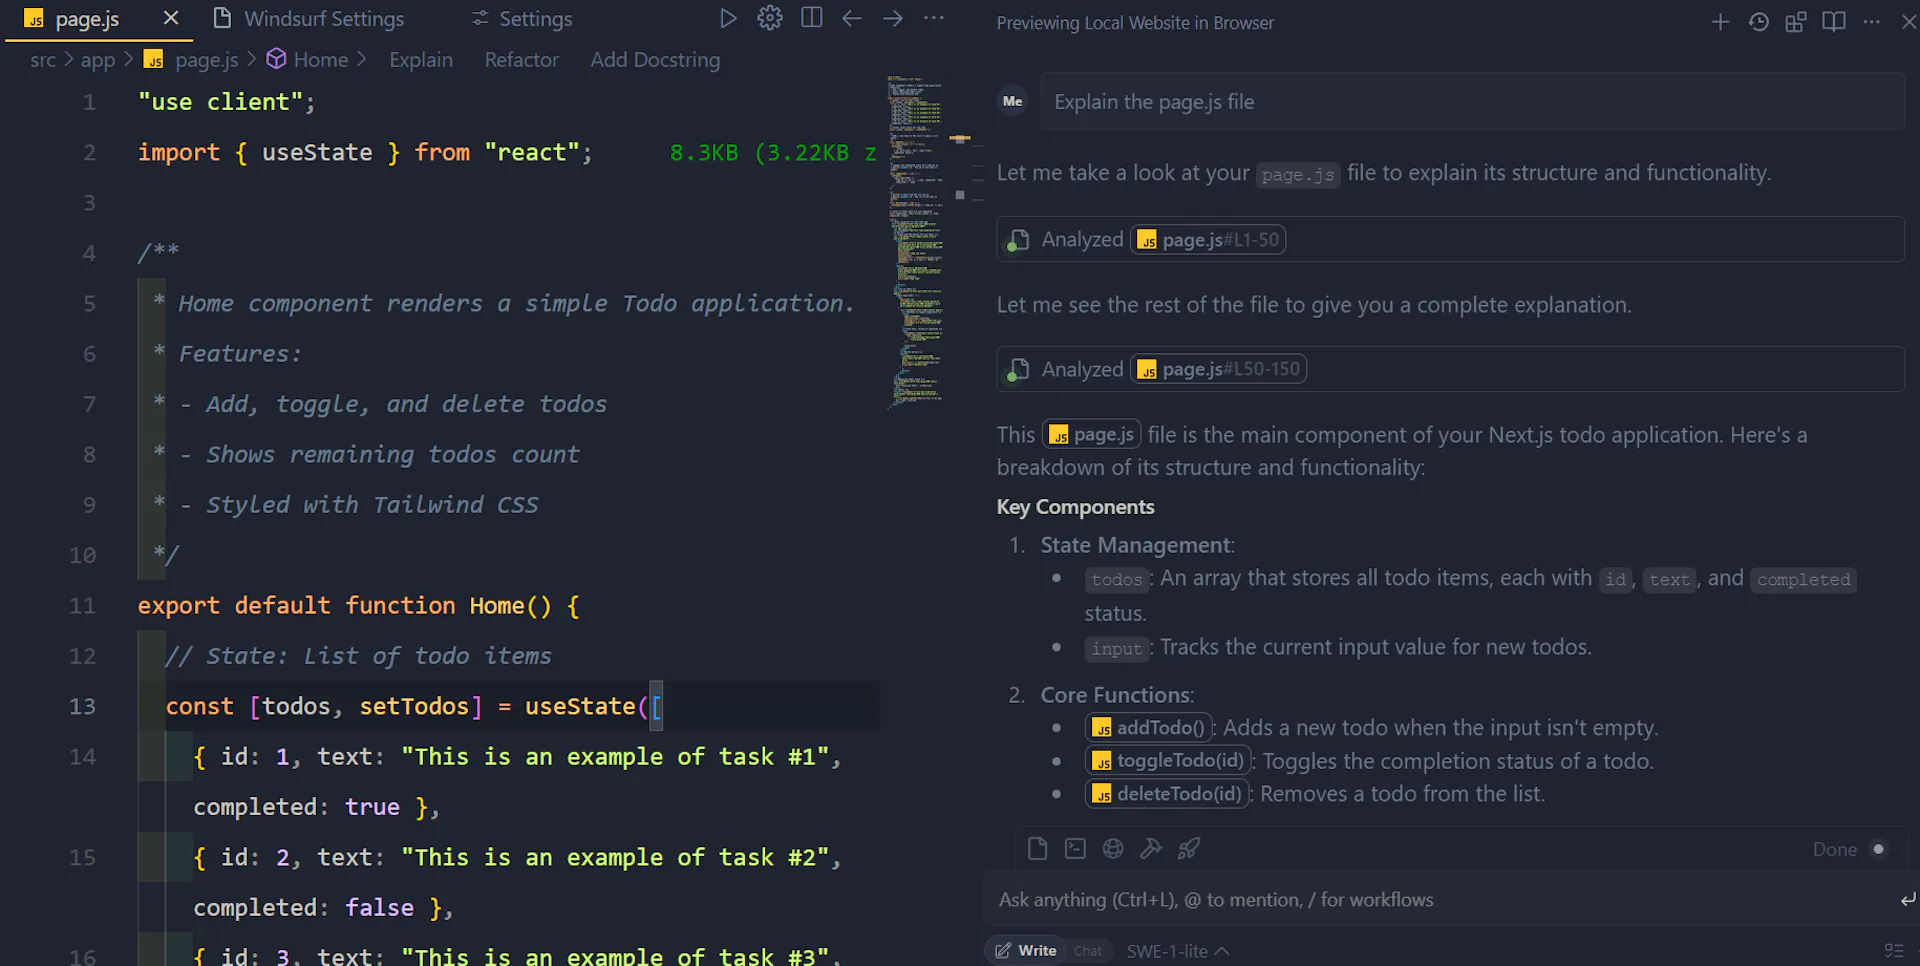Click the Refactor code action
This screenshot has height=966, width=1920.
click(x=521, y=60)
